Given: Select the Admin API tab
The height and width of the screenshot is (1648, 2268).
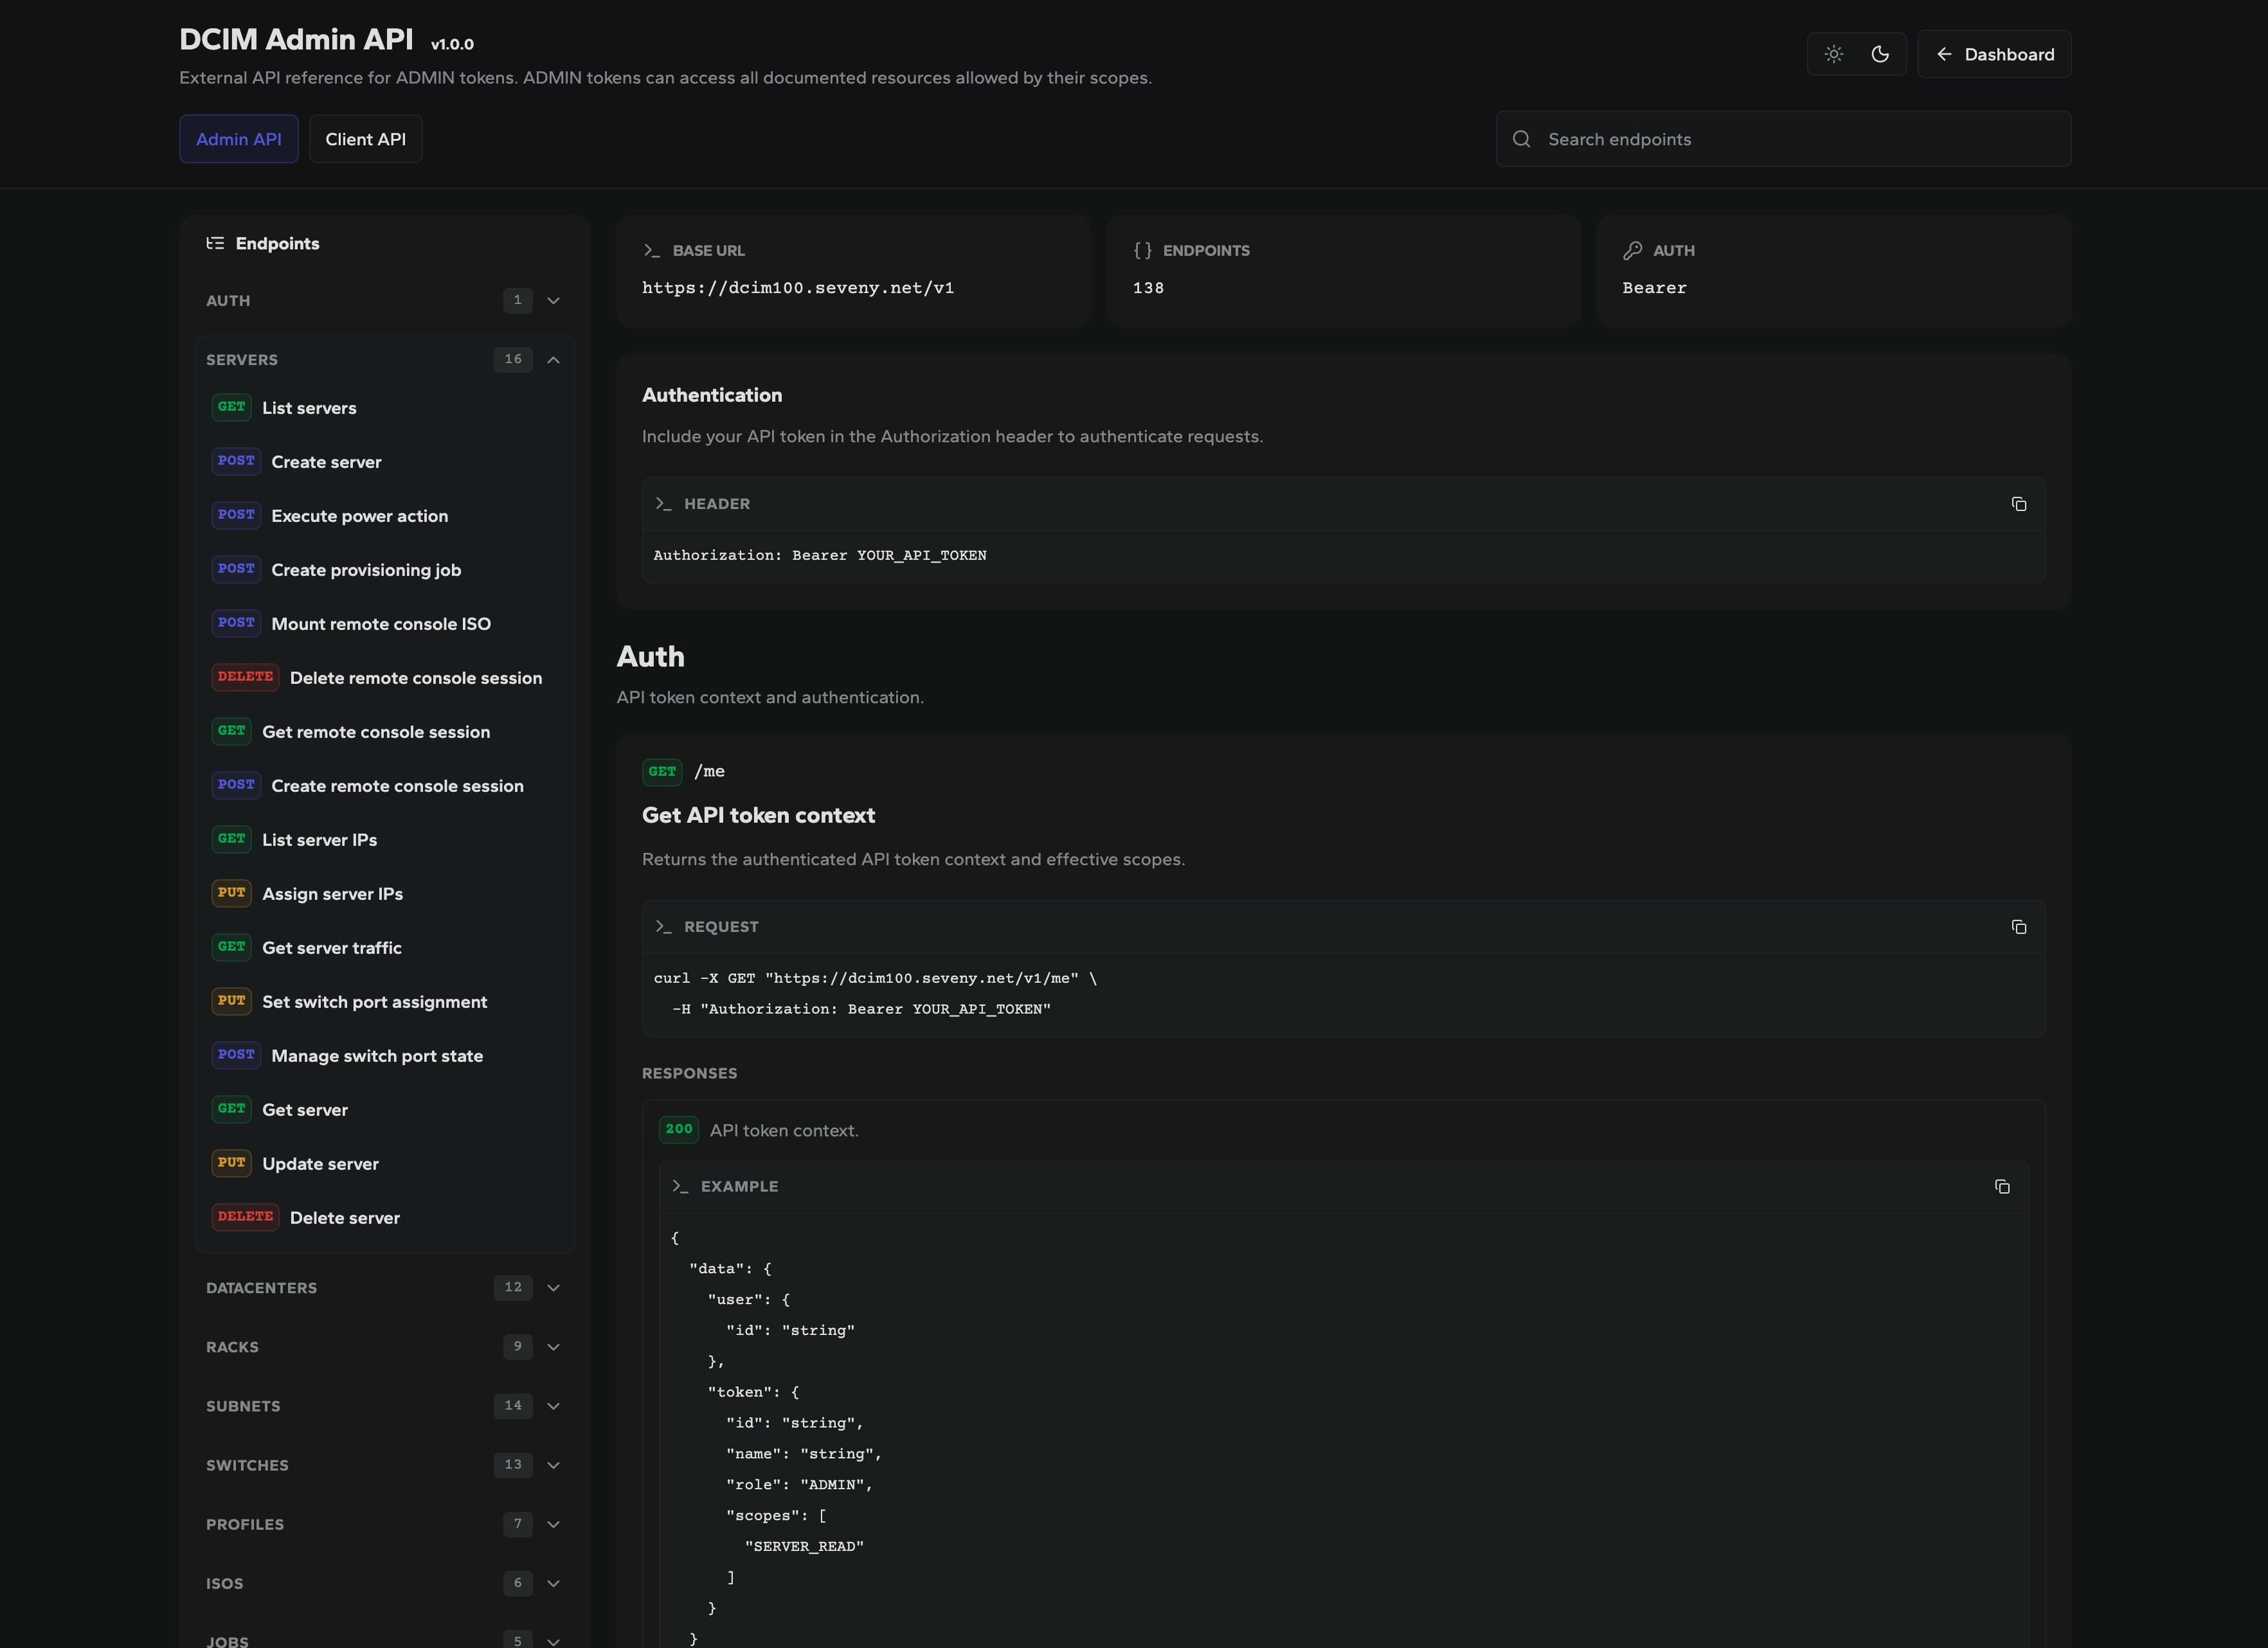Looking at the screenshot, I should tap(239, 139).
